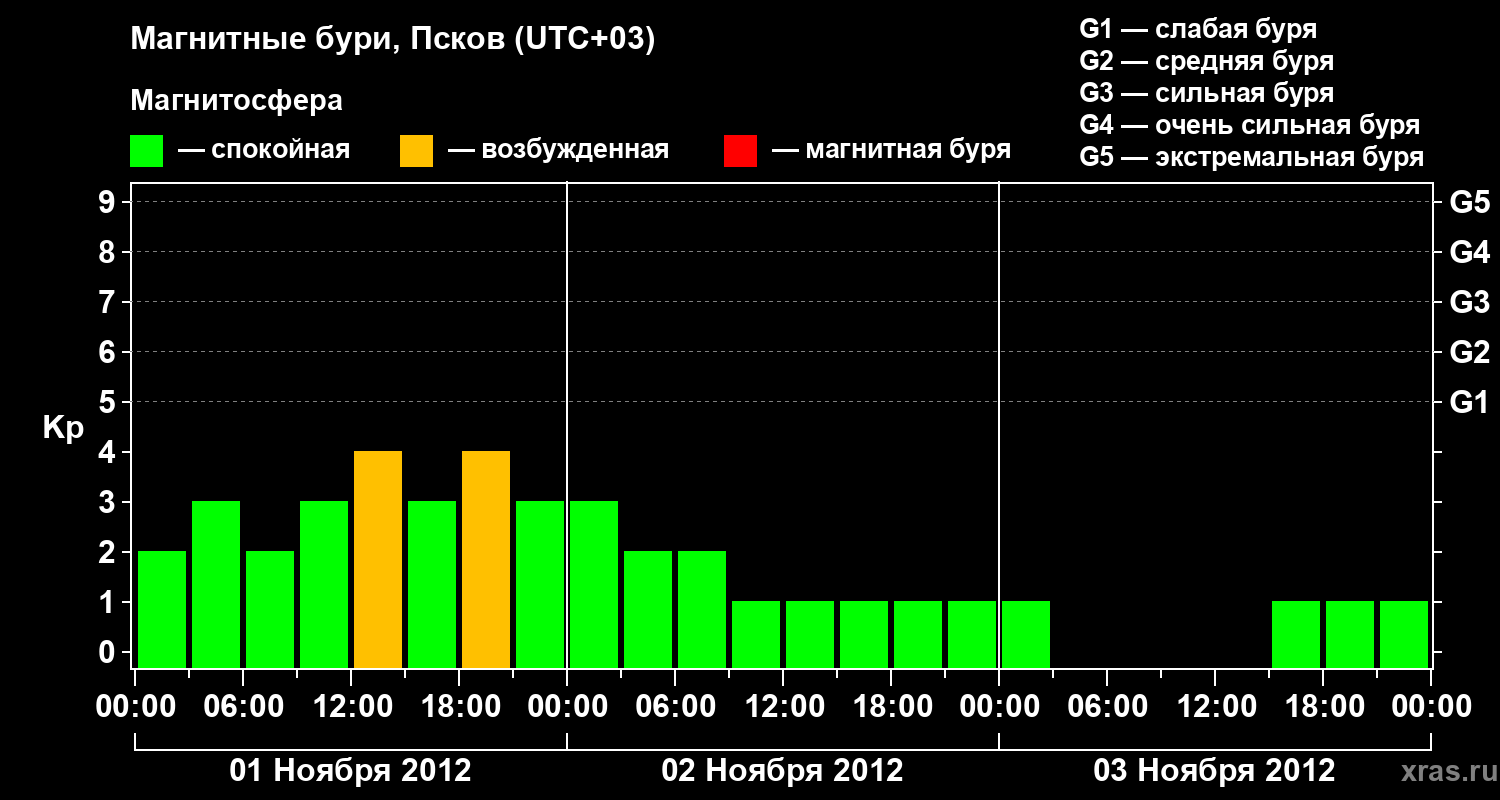Viewport: 1500px width, 800px height.
Task: Click the orange 'возбужденная' legend swatch
Action: (x=416, y=150)
